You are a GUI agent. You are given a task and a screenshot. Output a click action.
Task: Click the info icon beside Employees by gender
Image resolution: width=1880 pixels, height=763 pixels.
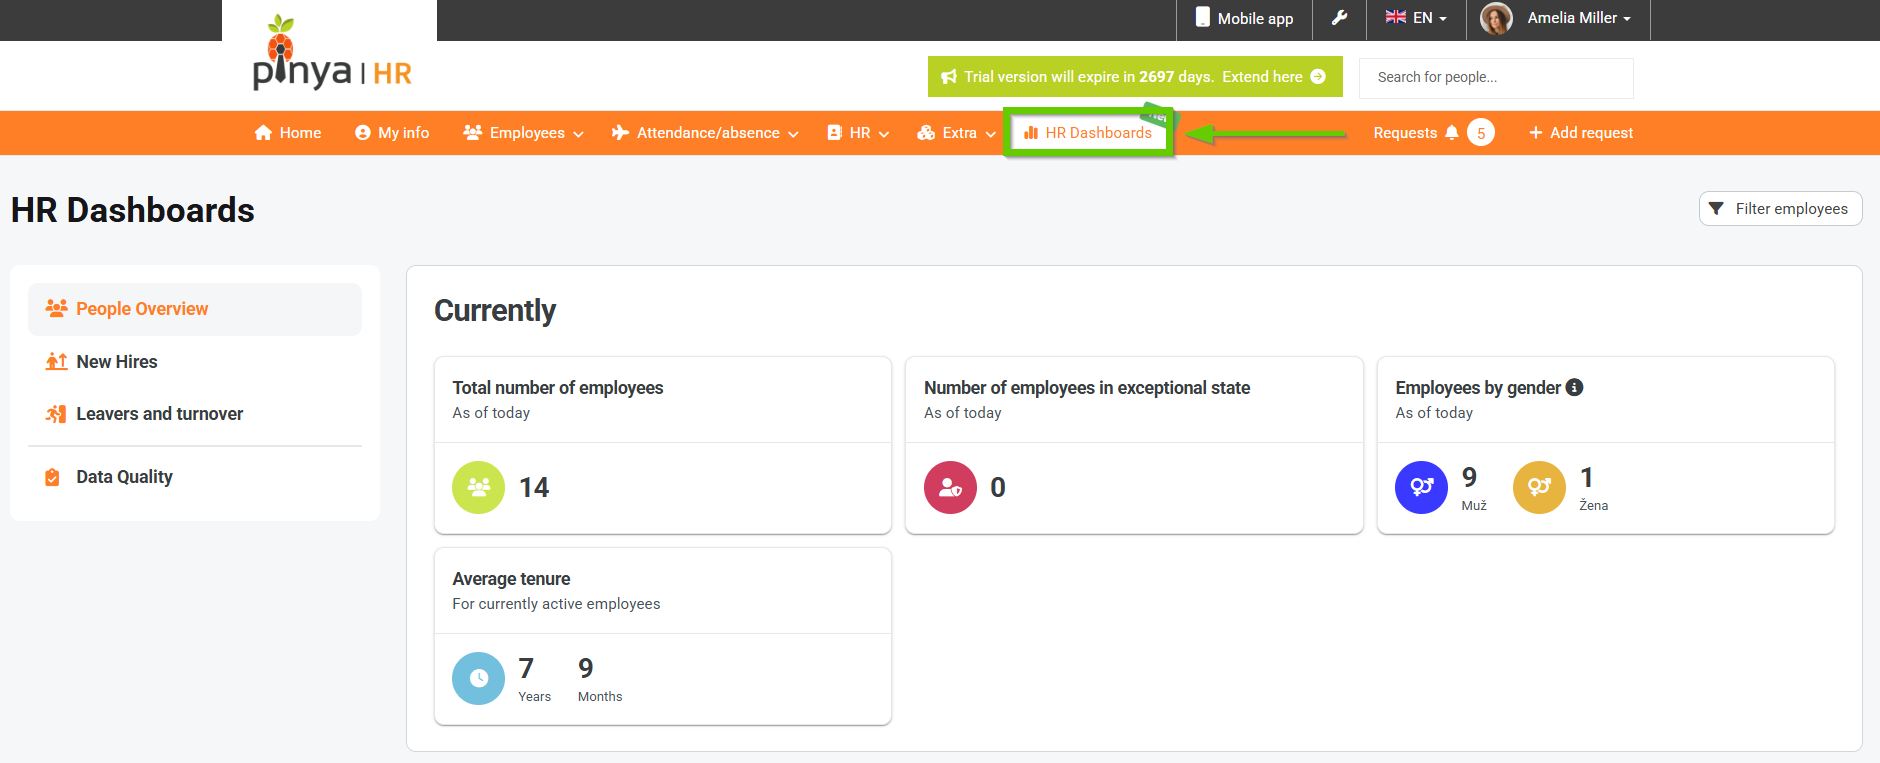1574,388
